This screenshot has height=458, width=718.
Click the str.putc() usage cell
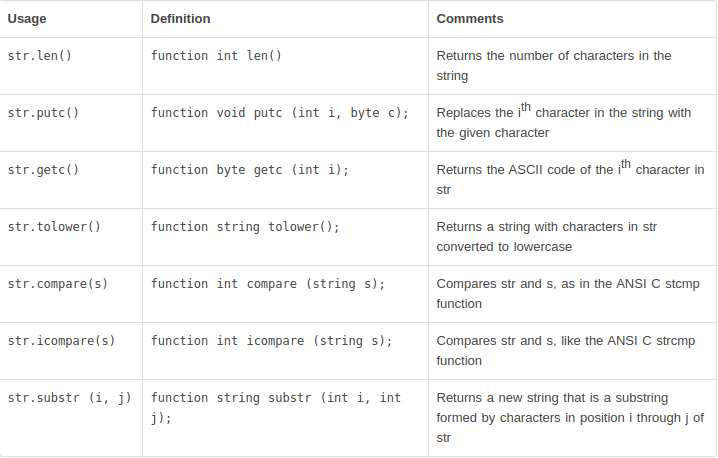(43, 113)
